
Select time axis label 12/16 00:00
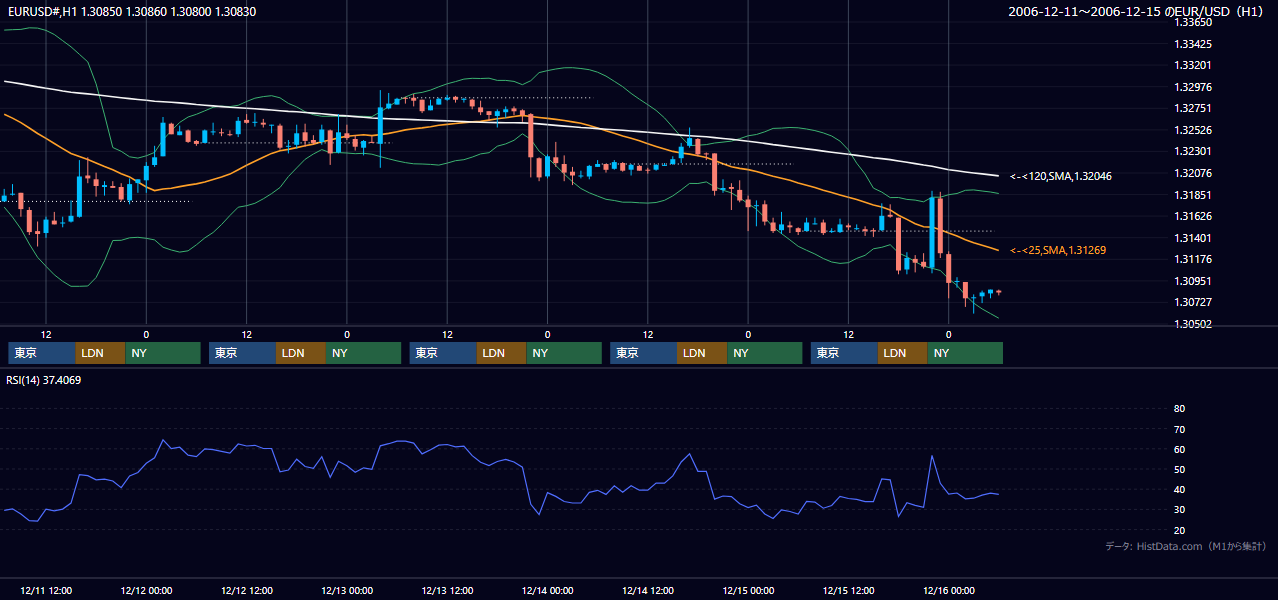[x=949, y=590]
